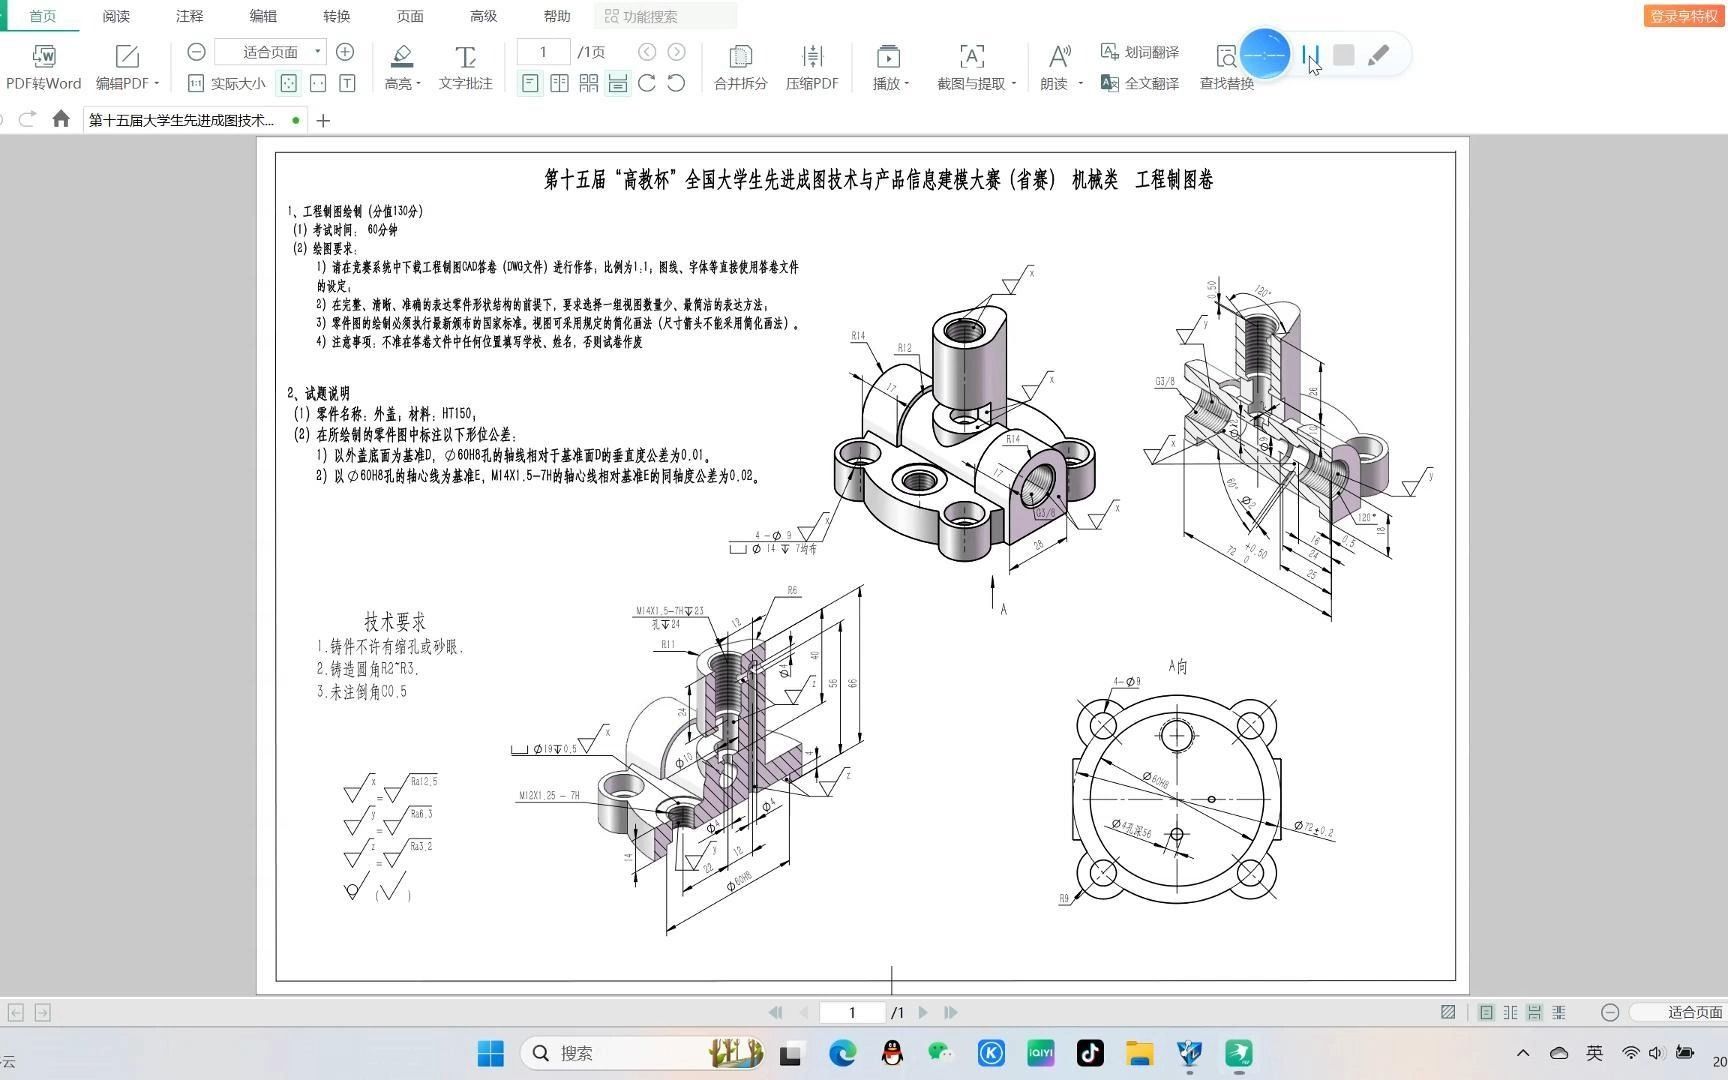The image size is (1728, 1080).
Task: Click the 播放 slideshow icon
Action: (888, 56)
